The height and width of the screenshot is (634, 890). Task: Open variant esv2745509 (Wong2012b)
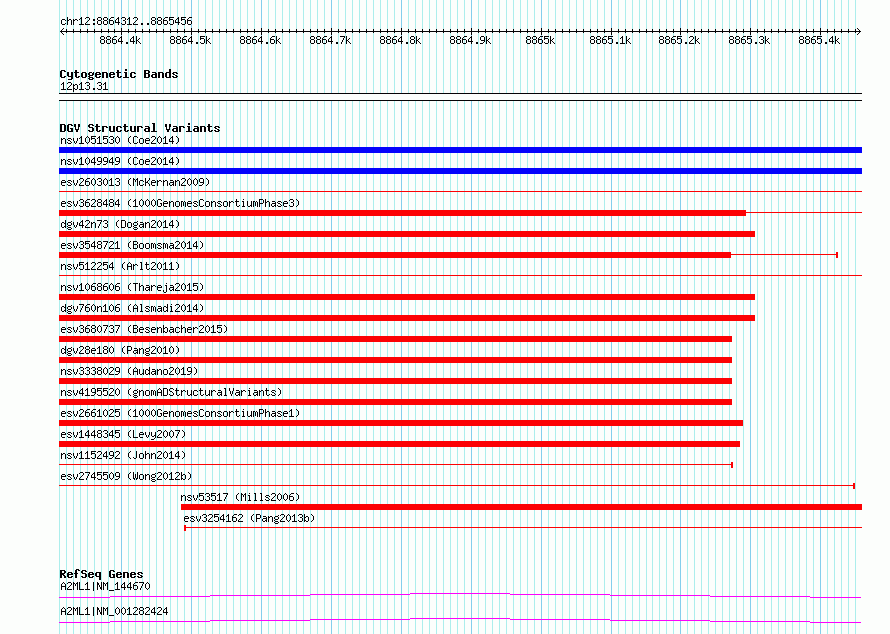click(x=126, y=476)
